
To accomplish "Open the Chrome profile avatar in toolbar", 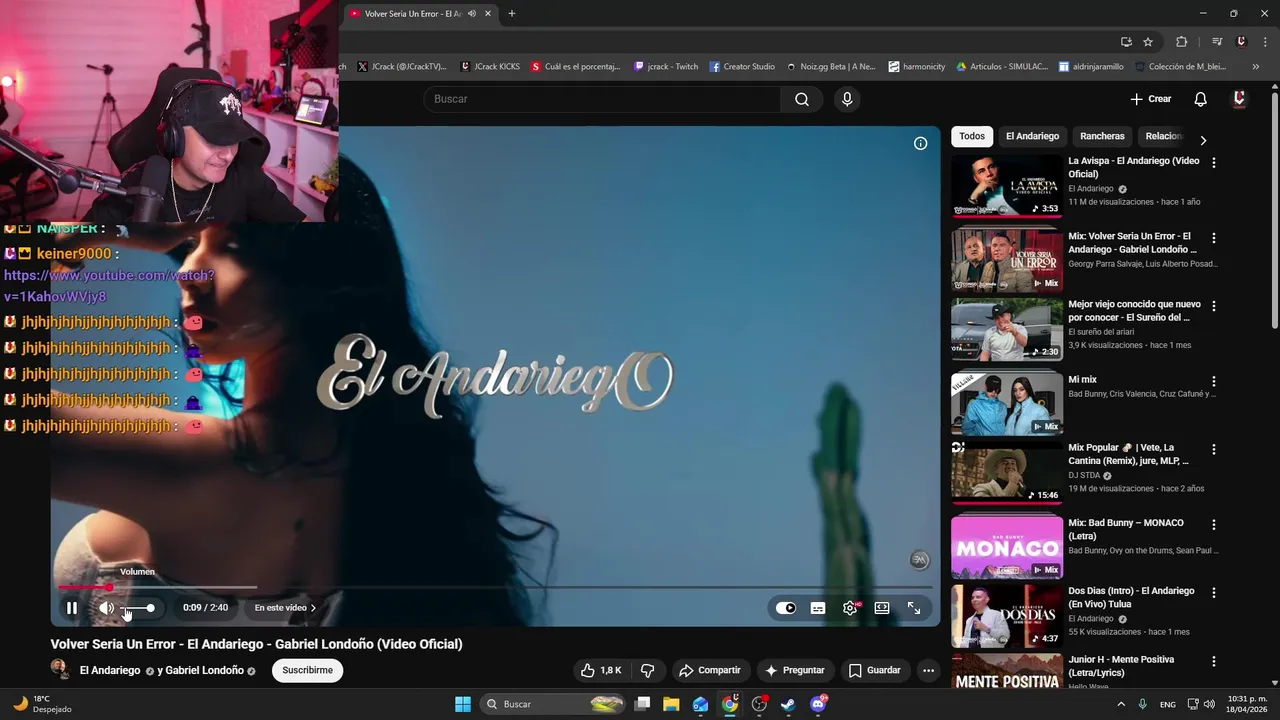I will coord(1241,42).
